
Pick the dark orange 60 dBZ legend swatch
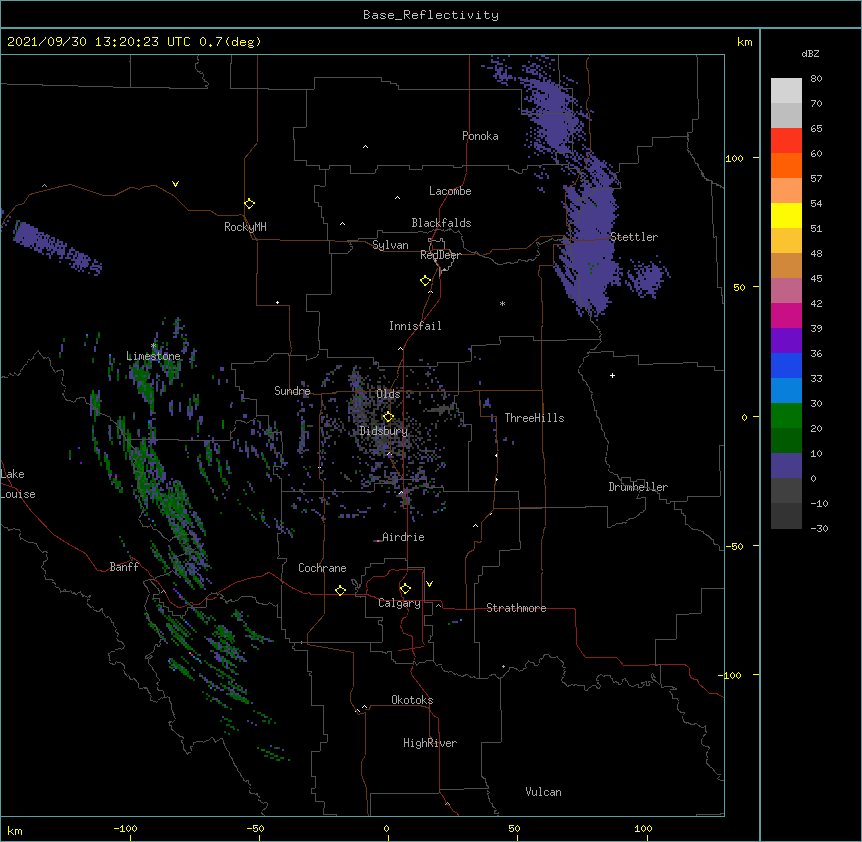[786, 165]
